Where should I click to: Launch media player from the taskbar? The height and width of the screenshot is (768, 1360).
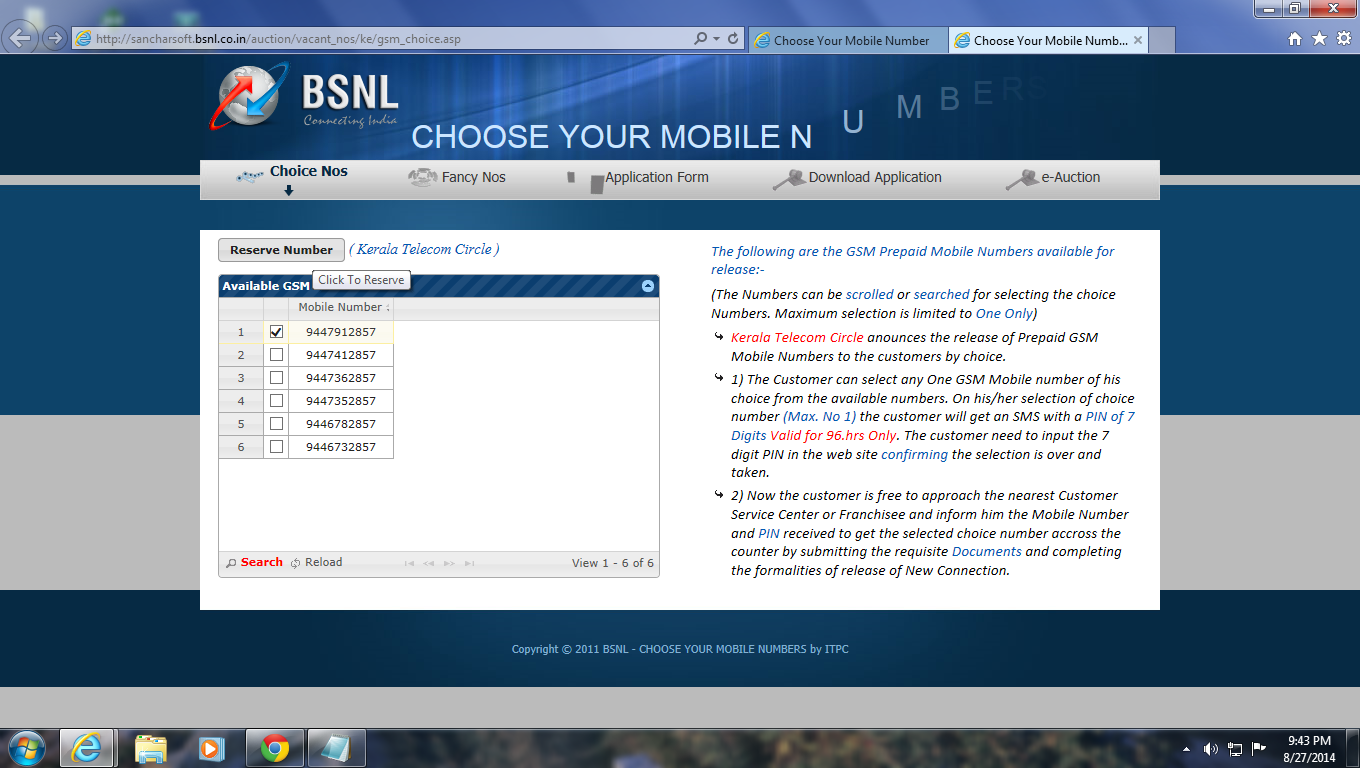point(210,748)
